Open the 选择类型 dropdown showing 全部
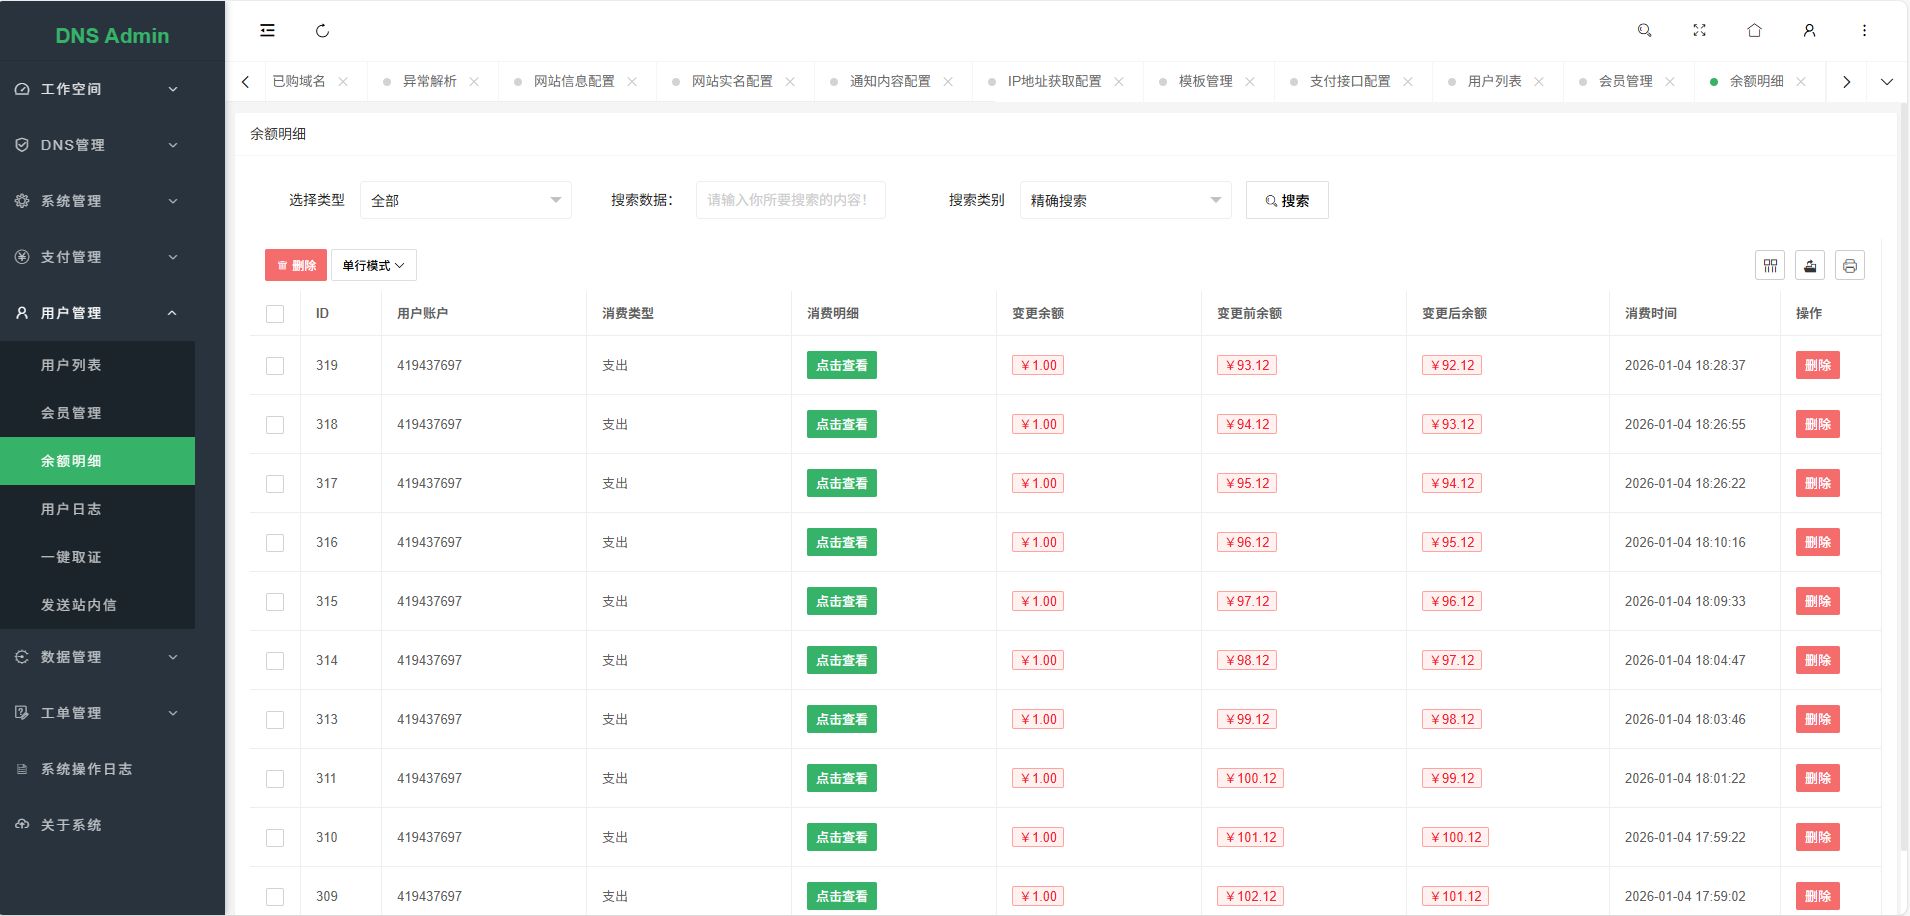 coord(465,200)
